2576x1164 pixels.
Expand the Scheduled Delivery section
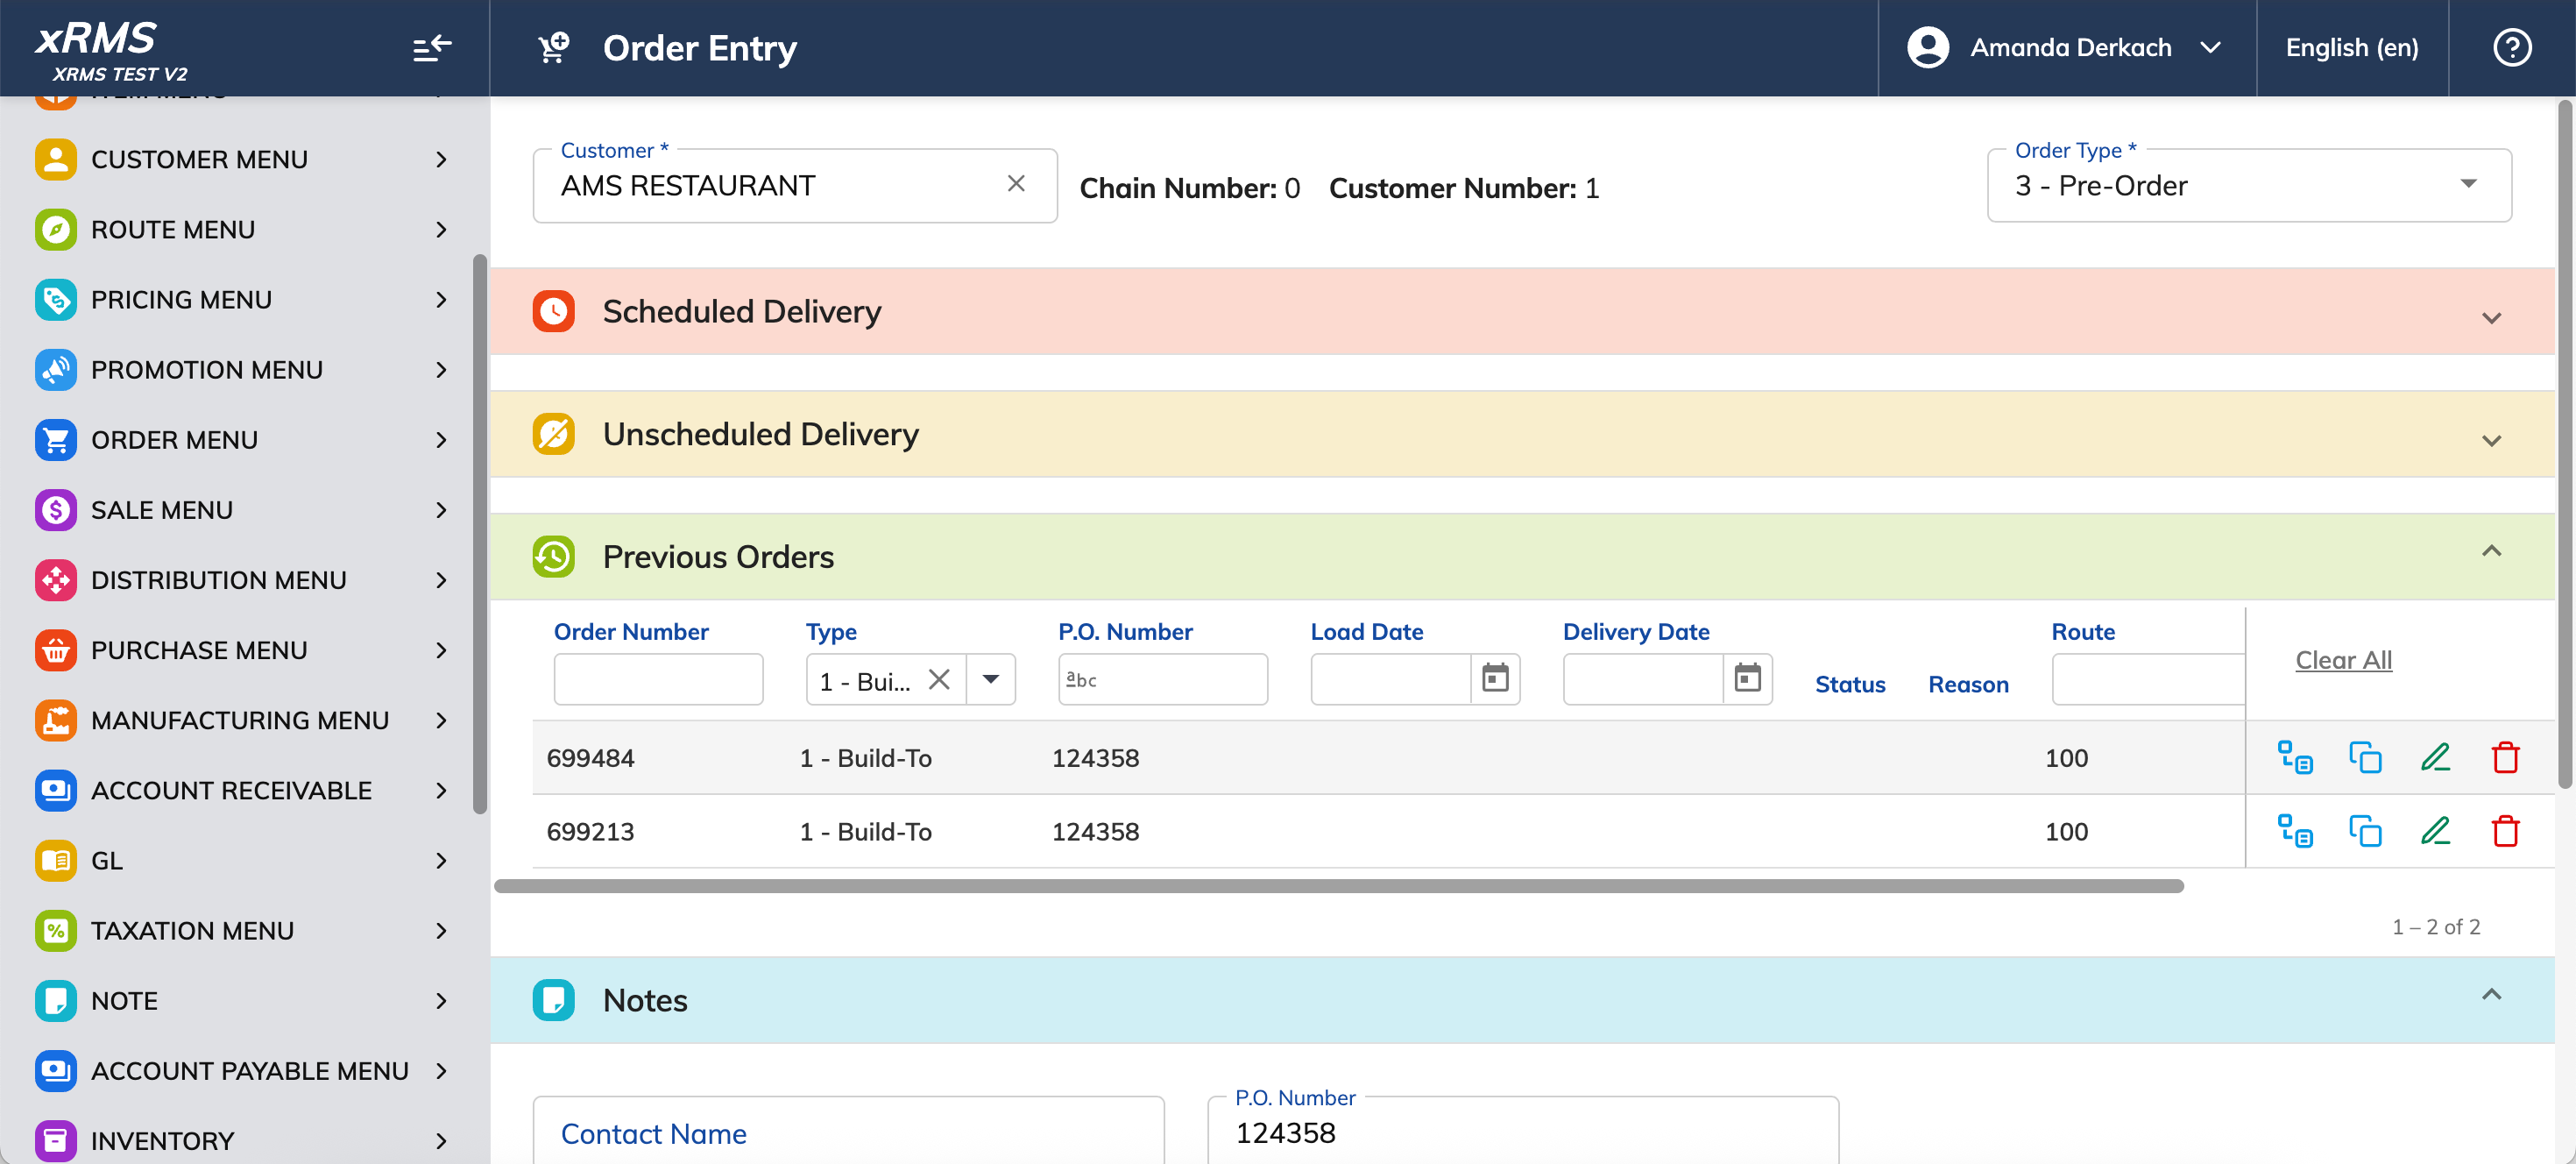pos(2491,318)
